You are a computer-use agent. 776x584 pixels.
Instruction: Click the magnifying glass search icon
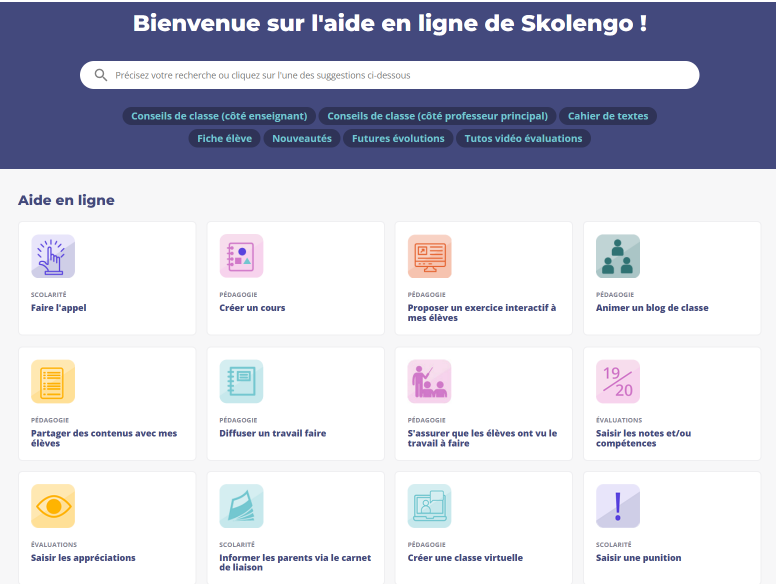(x=101, y=75)
